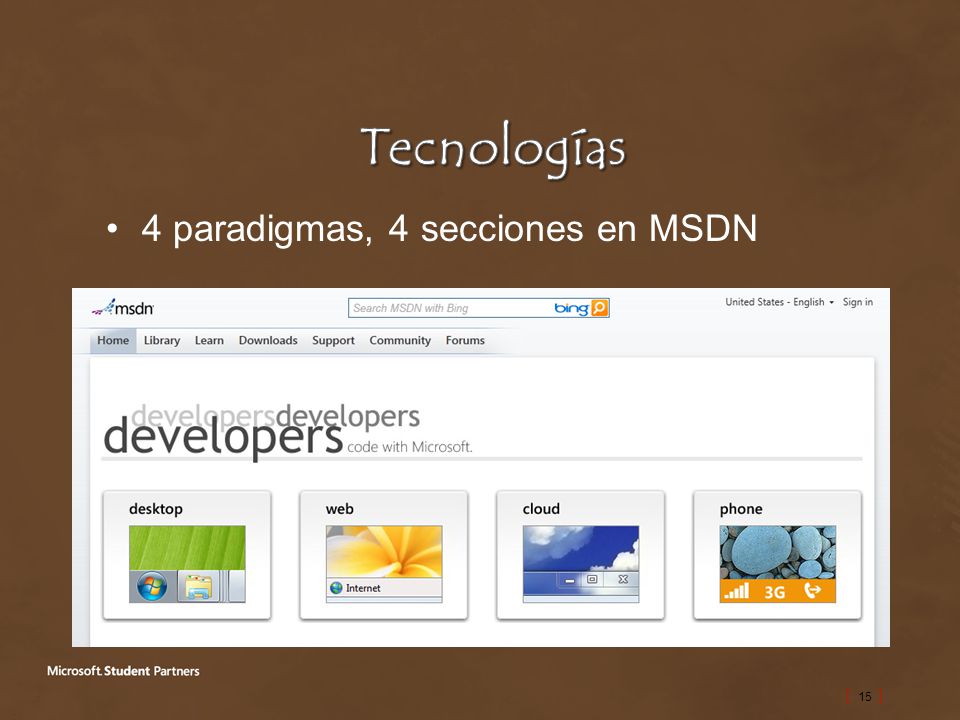Viewport: 960px width, 720px height.
Task: Click the Sign in link
Action: point(858,302)
